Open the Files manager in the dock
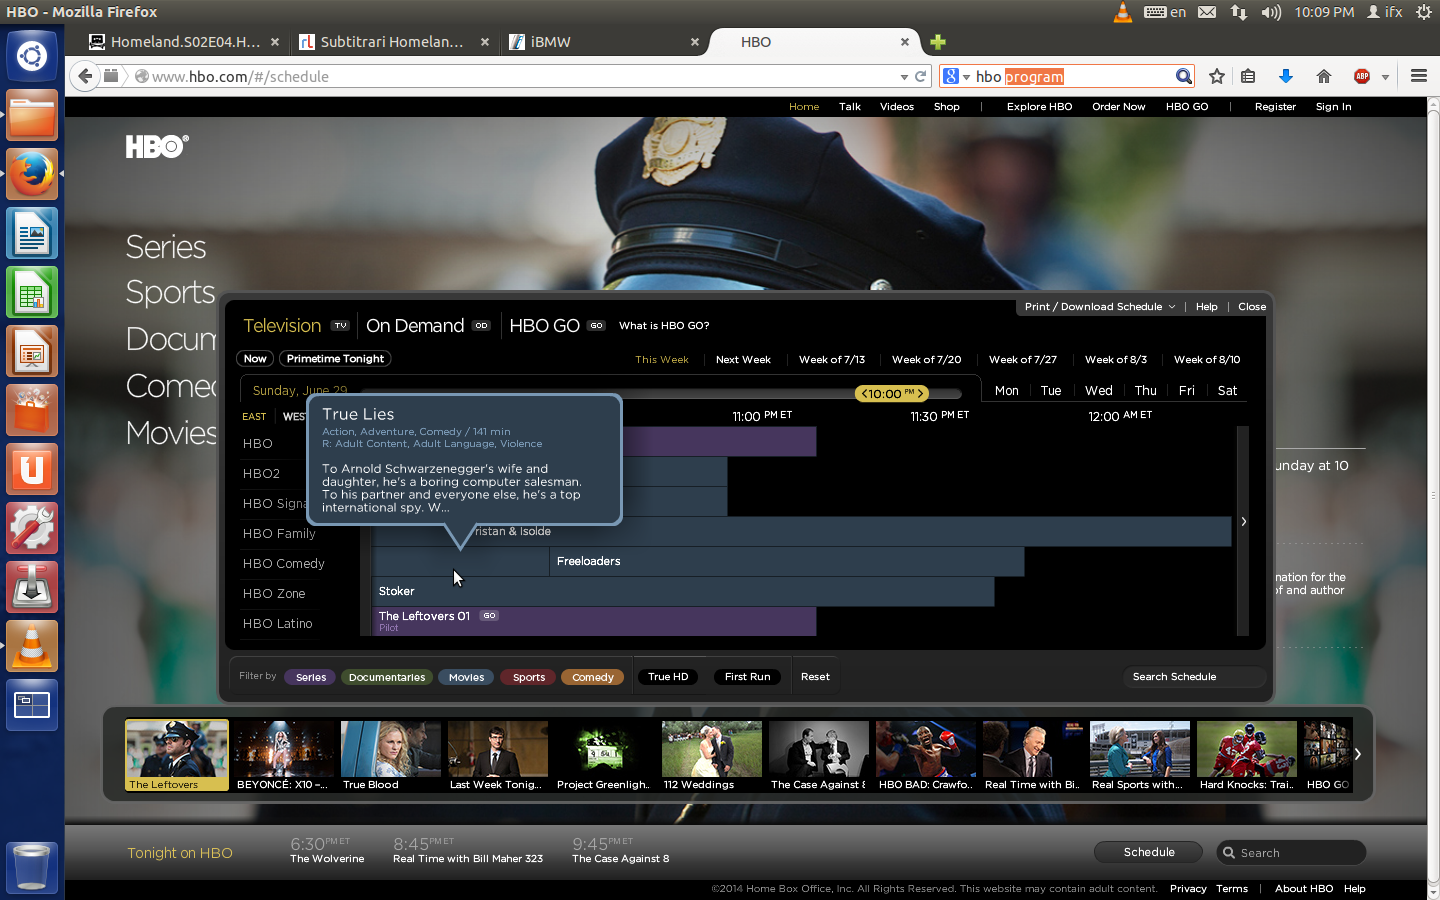Image resolution: width=1440 pixels, height=900 pixels. coord(32,115)
